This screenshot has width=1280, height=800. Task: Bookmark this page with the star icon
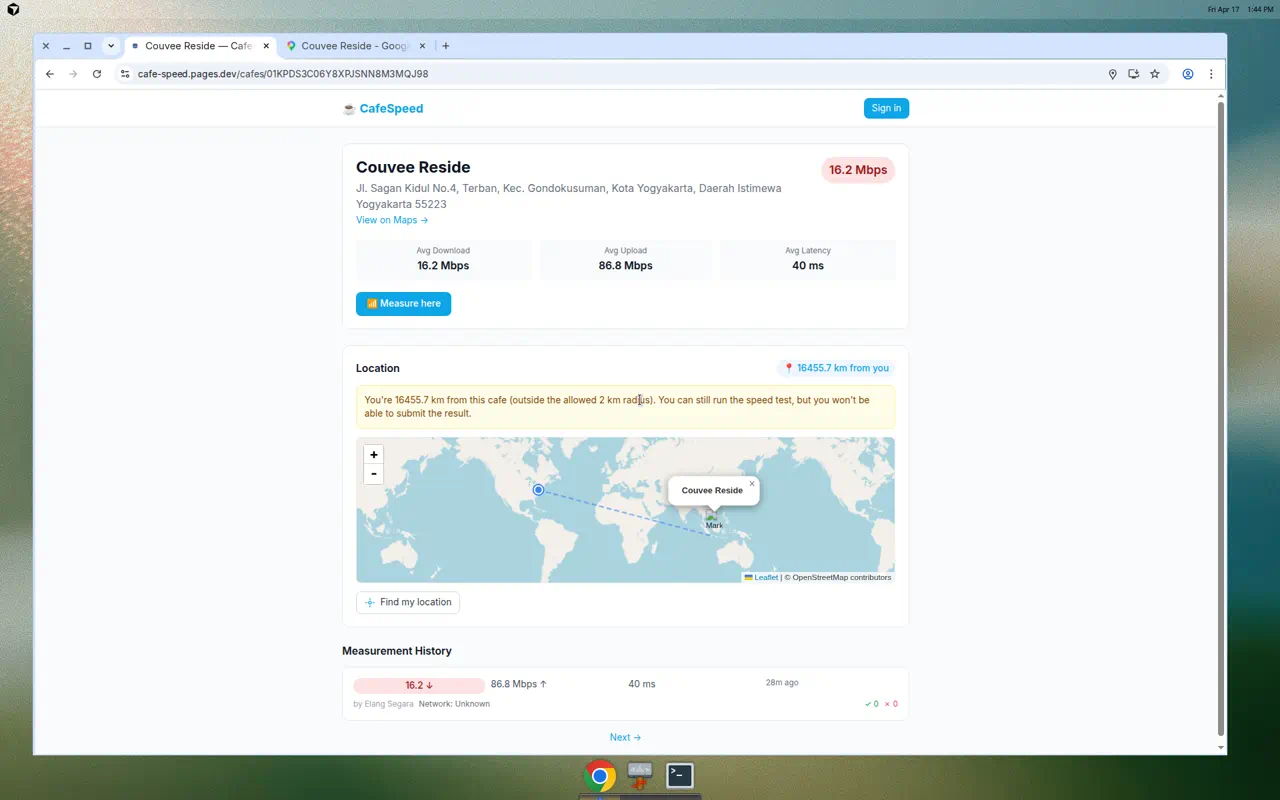coord(1155,74)
